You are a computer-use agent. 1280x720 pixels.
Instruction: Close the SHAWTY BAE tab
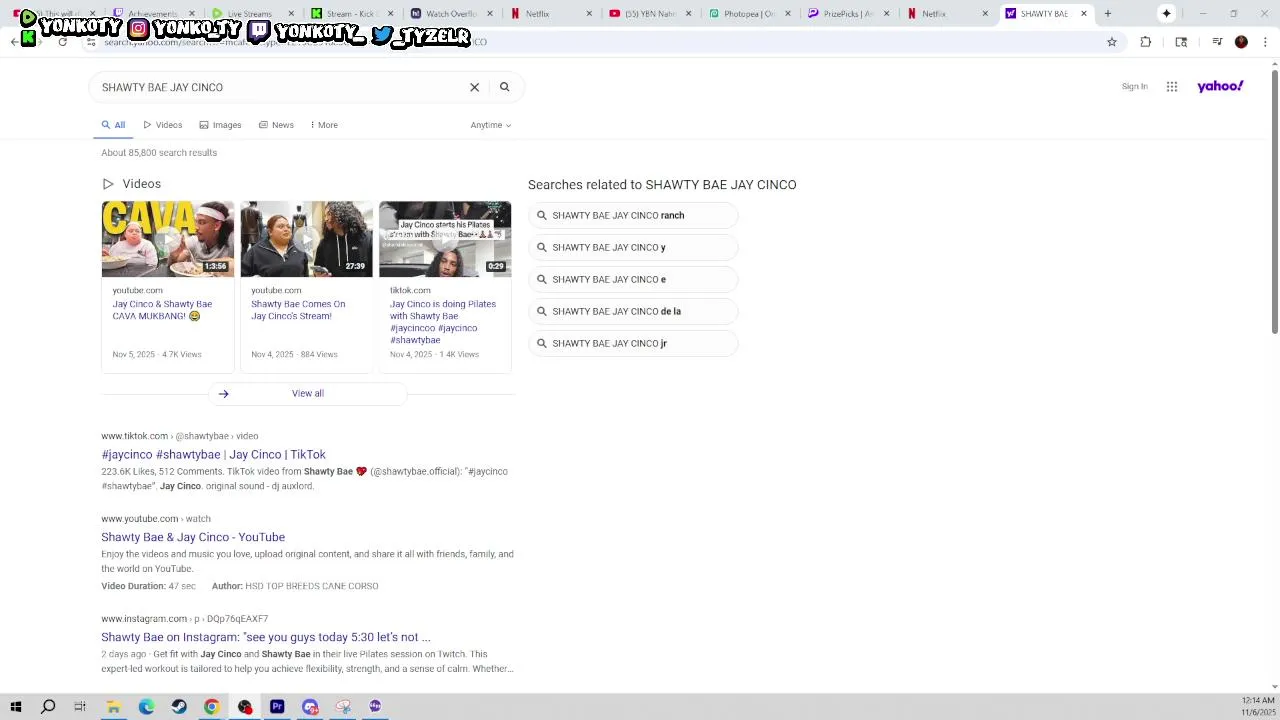point(1084,14)
